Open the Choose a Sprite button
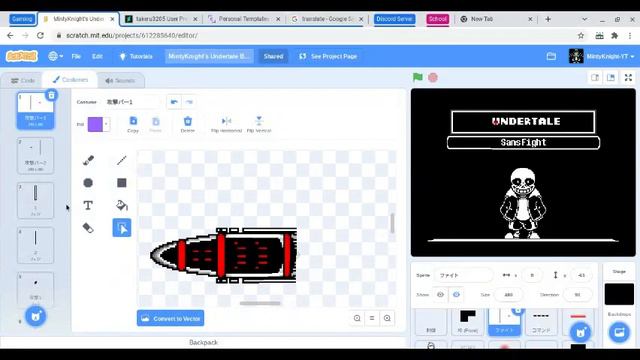This screenshot has height=360, width=640. pos(580,333)
